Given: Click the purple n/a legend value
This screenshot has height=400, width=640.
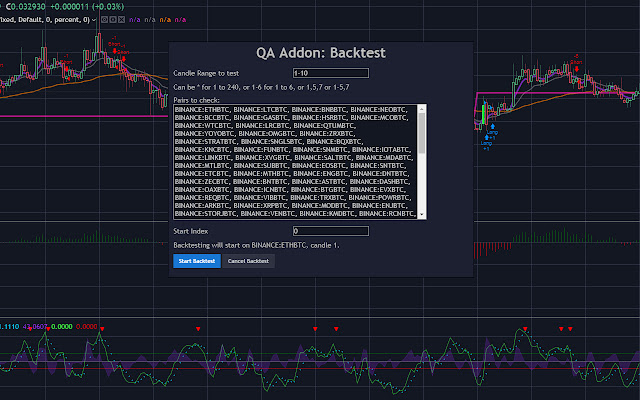Looking at the screenshot, I should (135, 20).
